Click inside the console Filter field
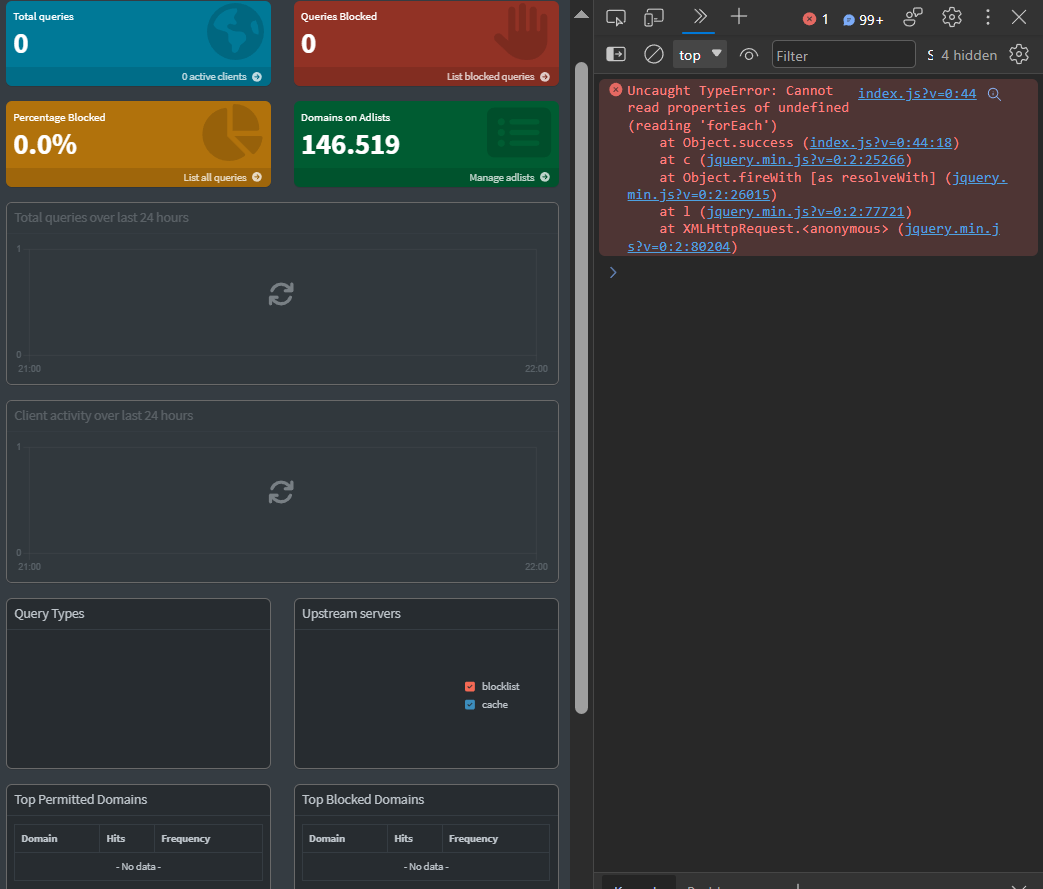This screenshot has width=1043, height=889. [843, 54]
